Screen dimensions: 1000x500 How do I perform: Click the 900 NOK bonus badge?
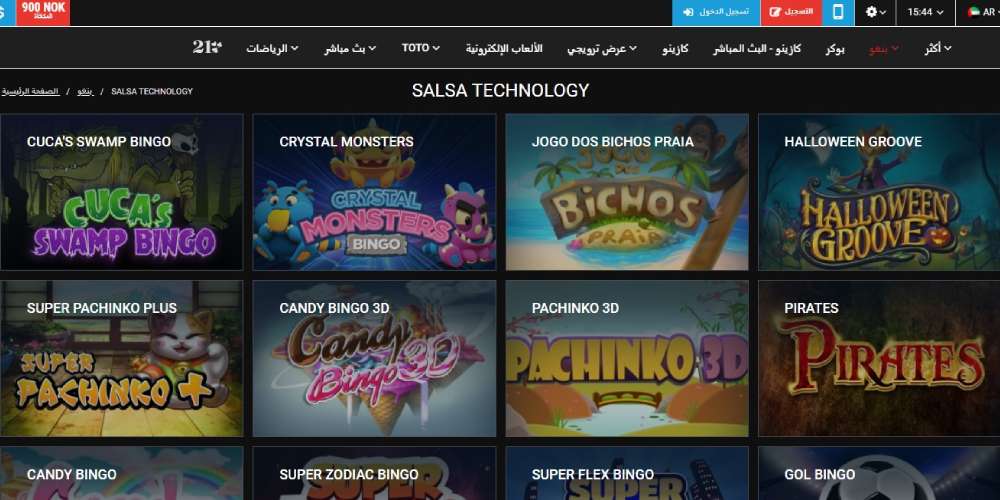[x=43, y=12]
